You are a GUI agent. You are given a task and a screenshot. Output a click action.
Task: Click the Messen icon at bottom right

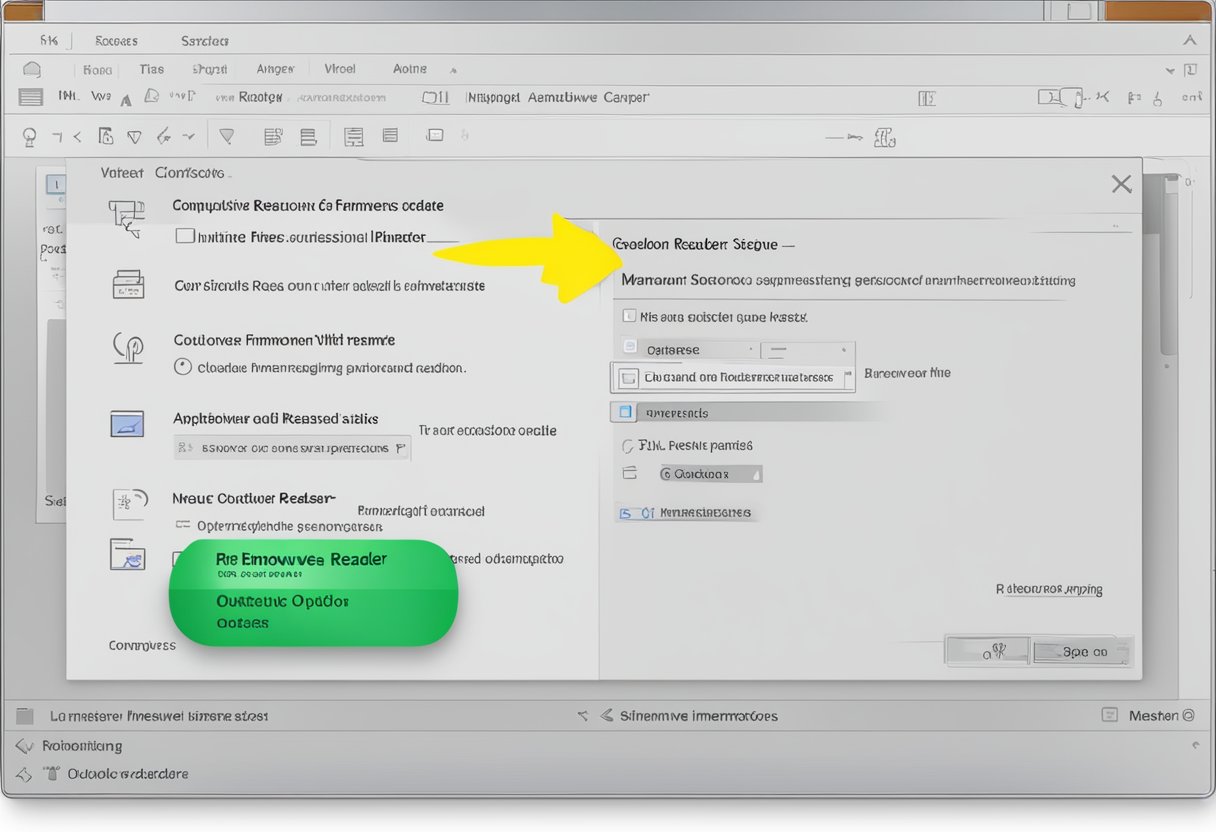(x=1111, y=715)
